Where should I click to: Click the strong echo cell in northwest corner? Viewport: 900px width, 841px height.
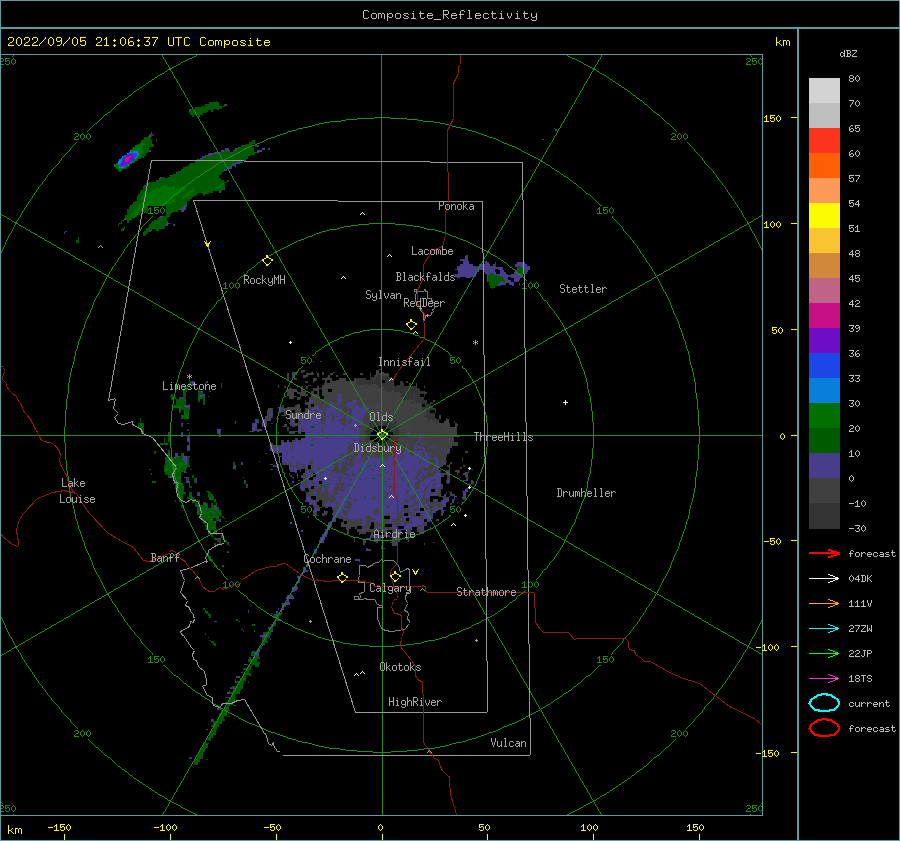(x=127, y=159)
